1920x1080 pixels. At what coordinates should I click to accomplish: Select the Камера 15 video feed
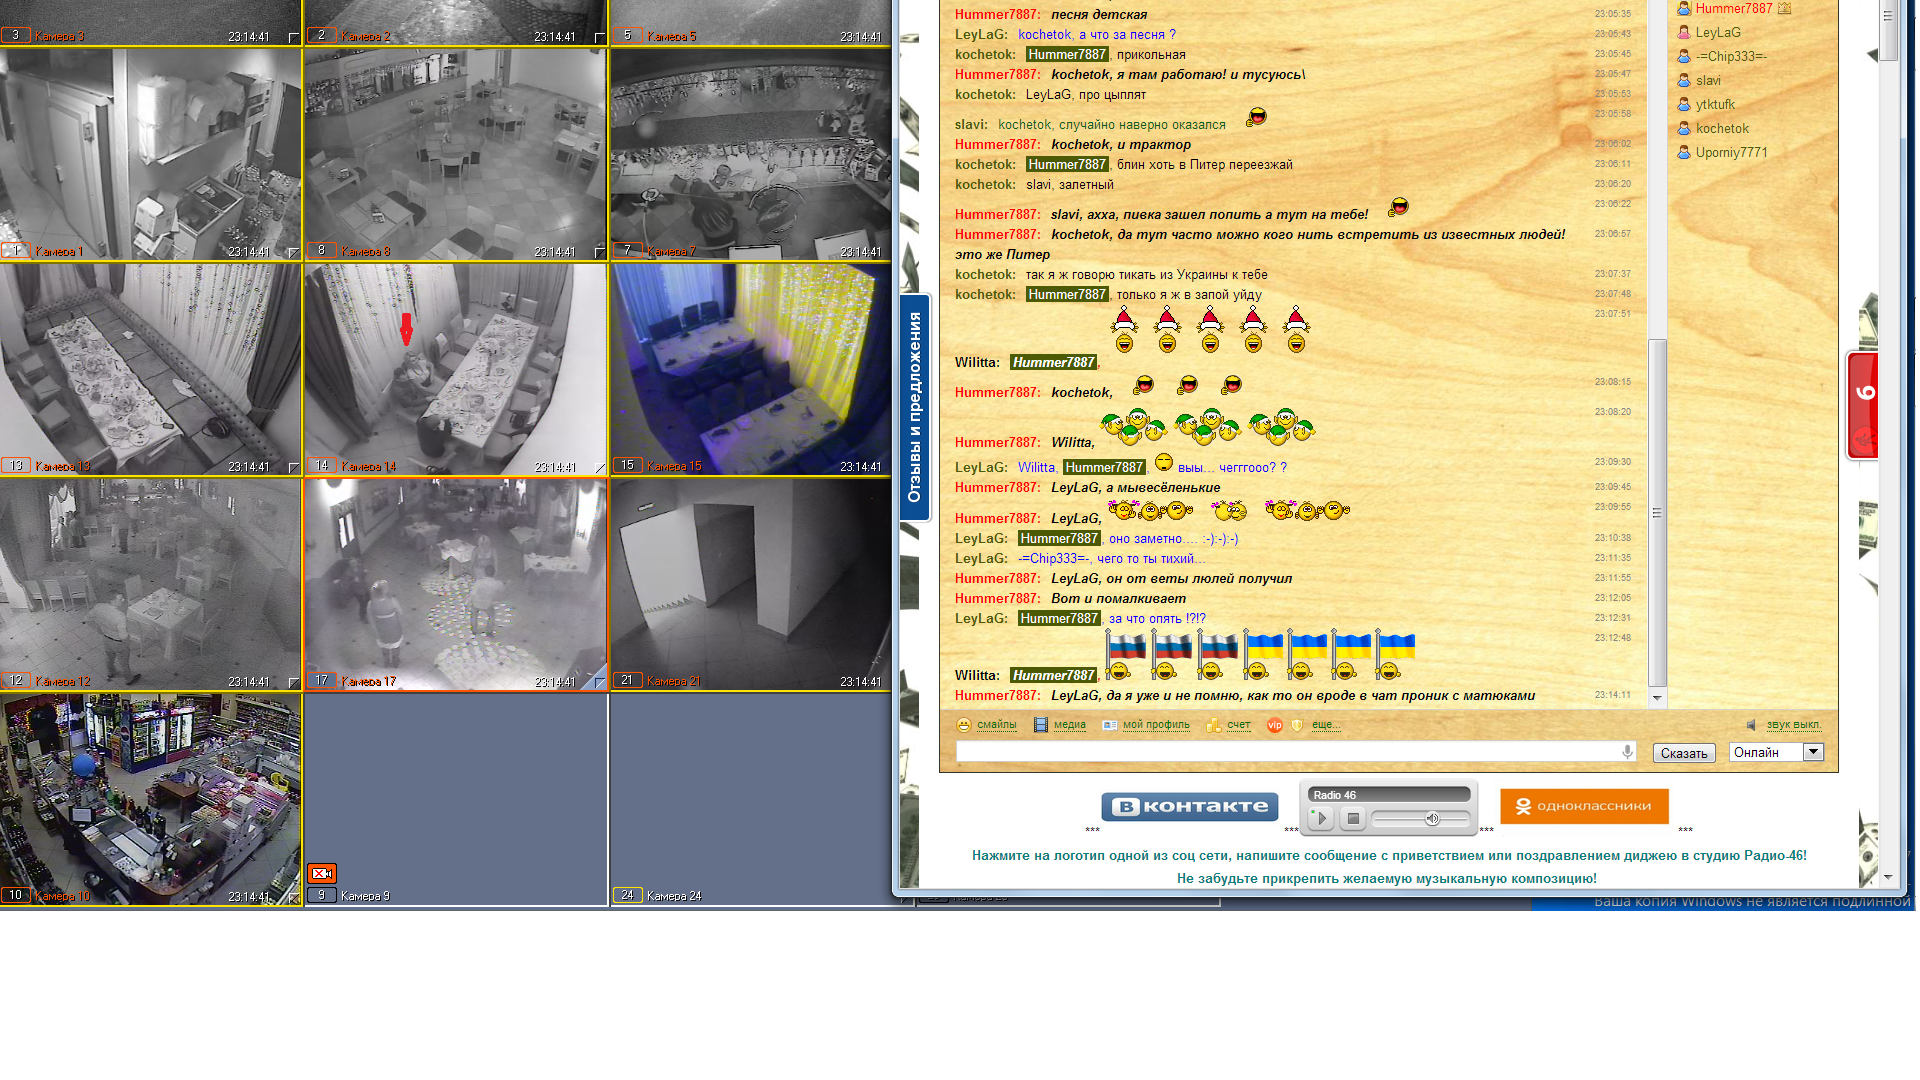point(750,368)
